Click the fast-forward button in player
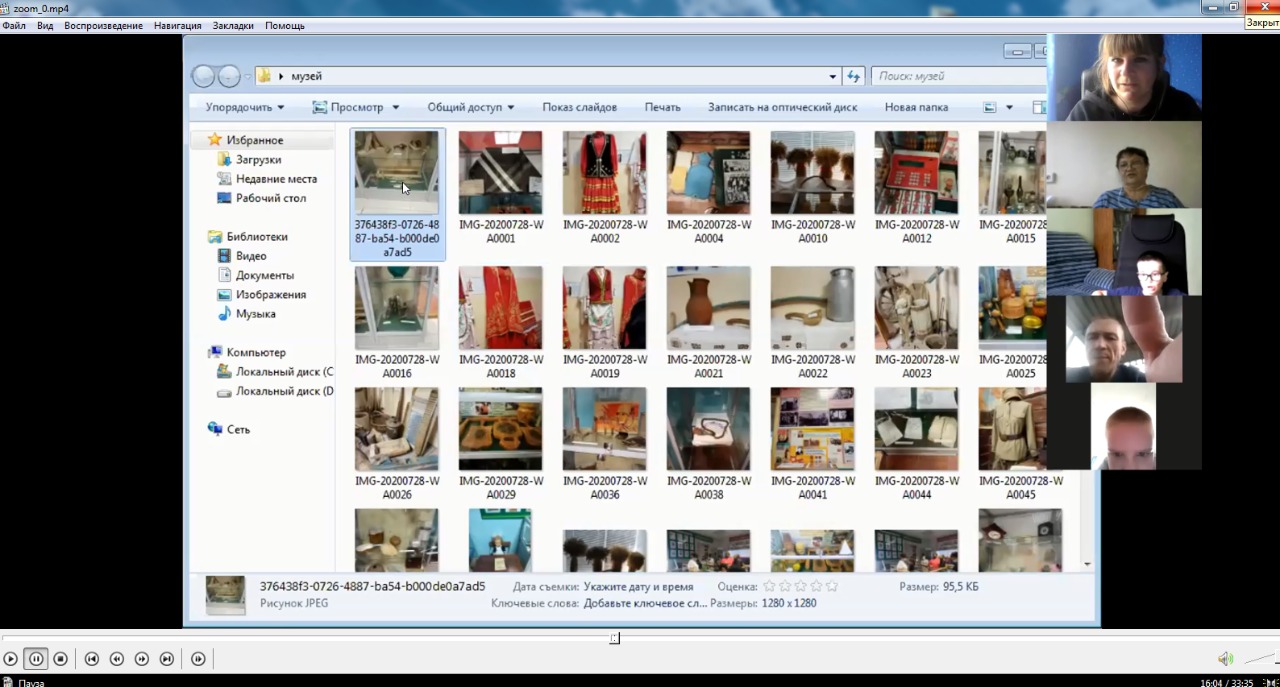The image size is (1280, 687). point(142,659)
